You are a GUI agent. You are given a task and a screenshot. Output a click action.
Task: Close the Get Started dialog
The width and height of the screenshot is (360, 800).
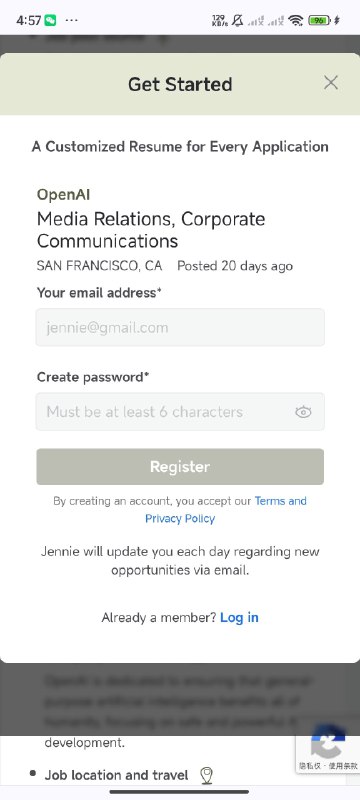(331, 83)
